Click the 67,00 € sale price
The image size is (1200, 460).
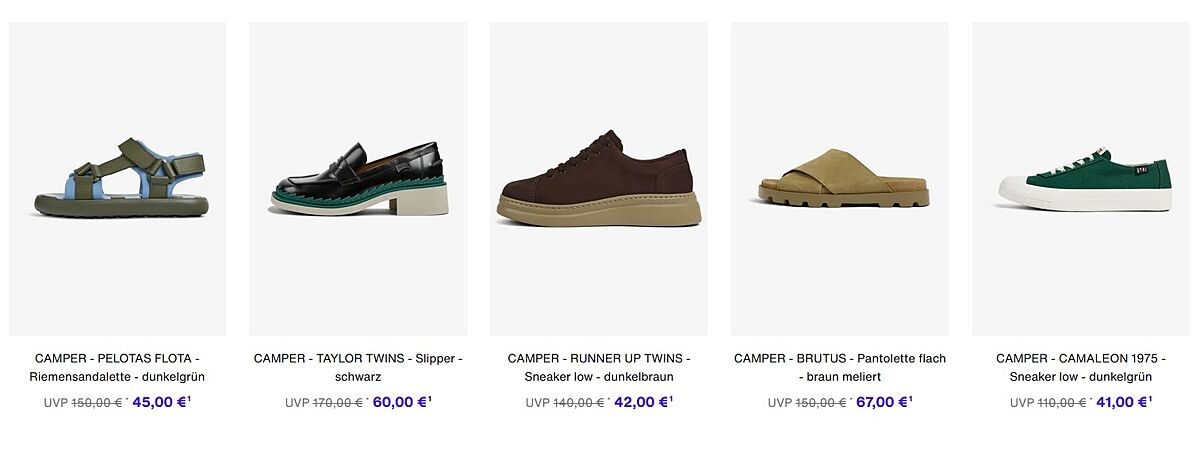(x=884, y=402)
